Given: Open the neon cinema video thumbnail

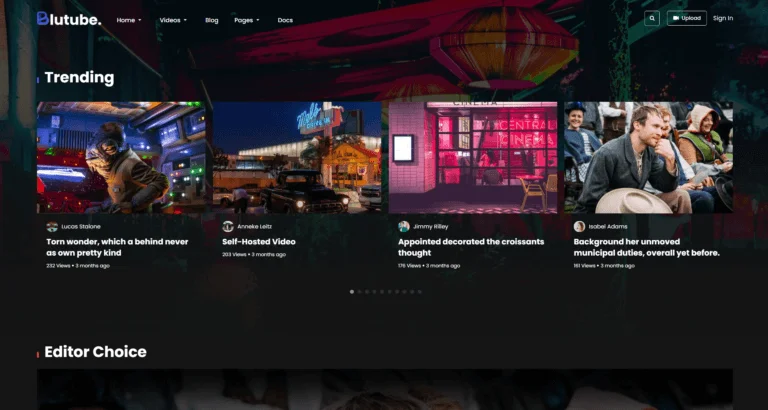Looking at the screenshot, I should [x=472, y=157].
